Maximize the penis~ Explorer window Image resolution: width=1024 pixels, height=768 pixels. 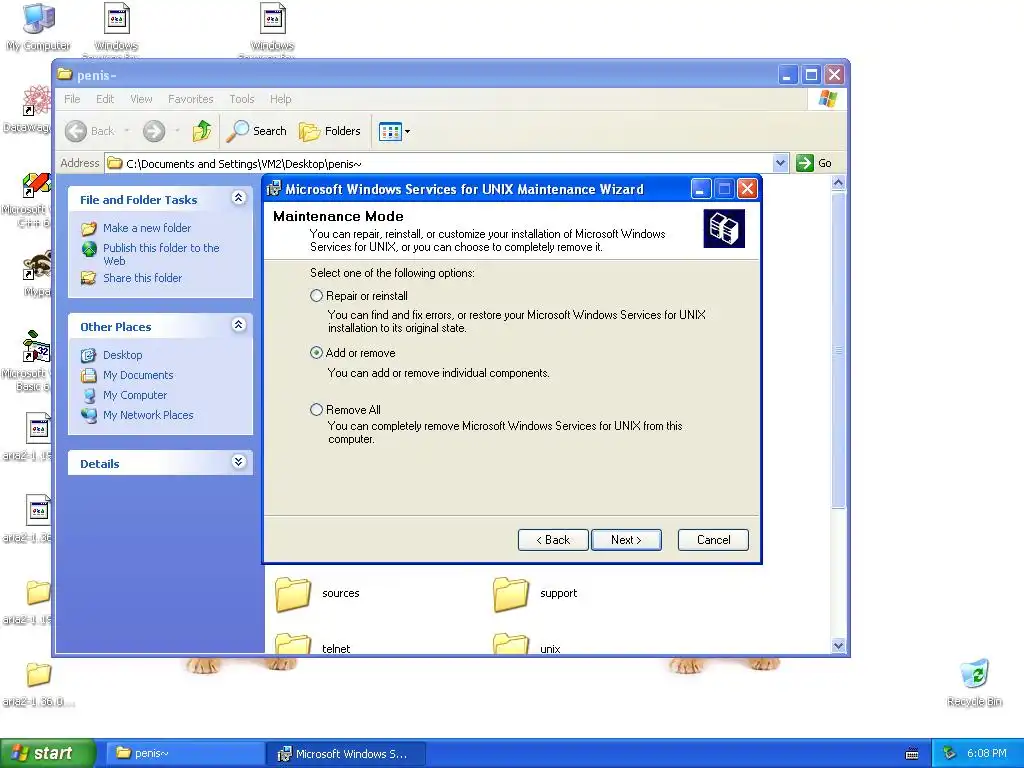pyautogui.click(x=811, y=75)
